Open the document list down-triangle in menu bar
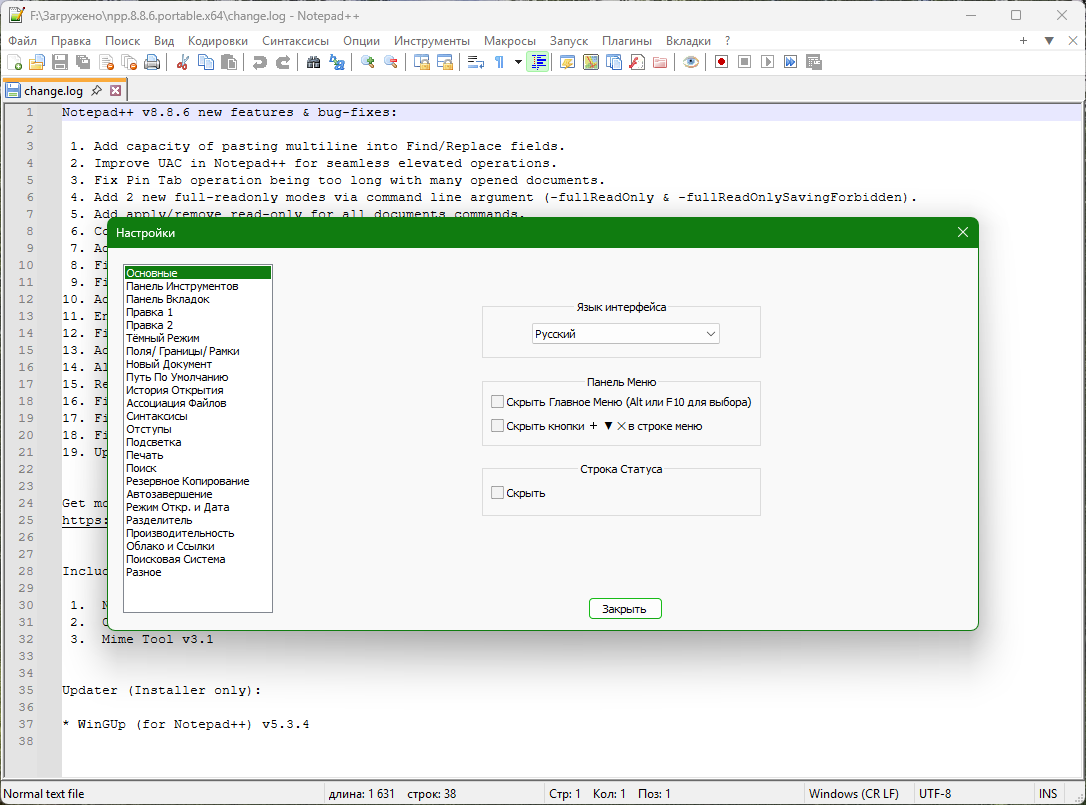This screenshot has height=805, width=1086. tap(1049, 41)
